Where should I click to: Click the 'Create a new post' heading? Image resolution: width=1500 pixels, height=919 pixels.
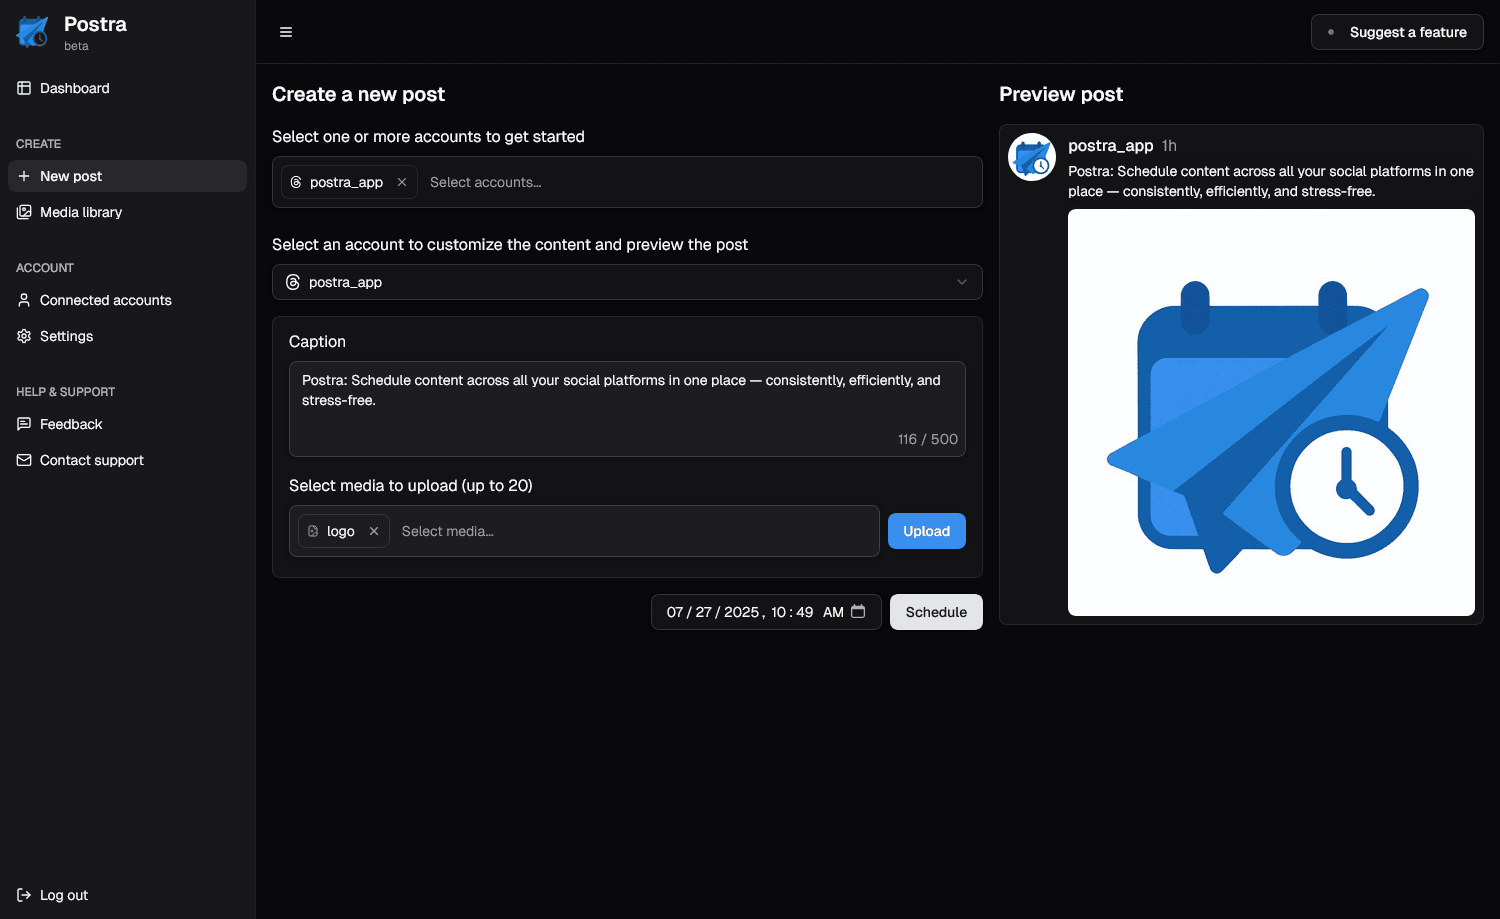[358, 94]
